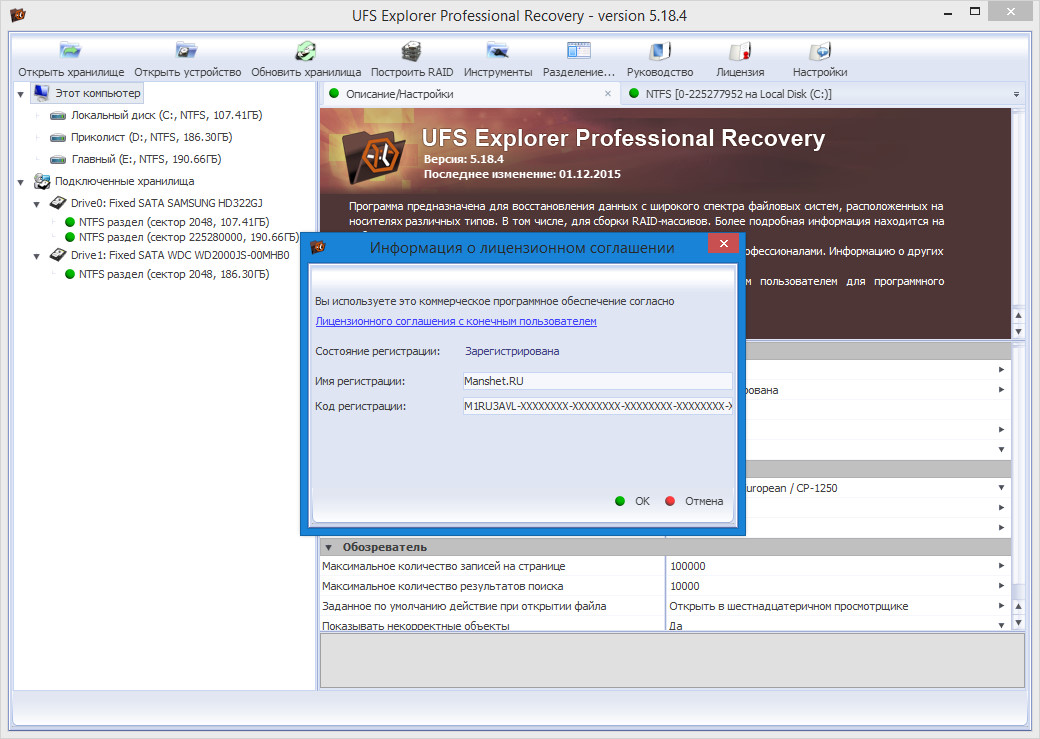The width and height of the screenshot is (1040, 739).
Task: Minimize the UFS Explorer window
Action: point(948,13)
